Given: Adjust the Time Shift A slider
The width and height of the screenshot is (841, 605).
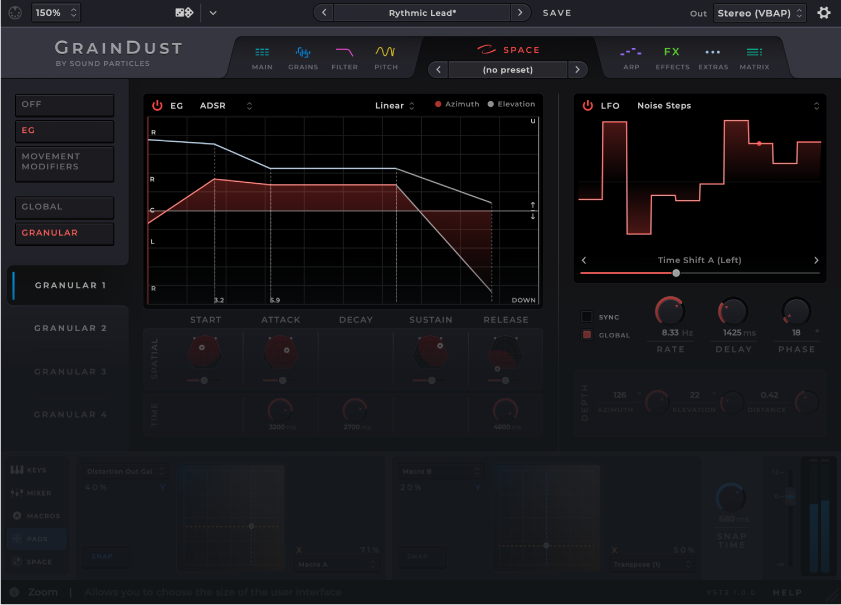Looking at the screenshot, I should click(x=676, y=273).
